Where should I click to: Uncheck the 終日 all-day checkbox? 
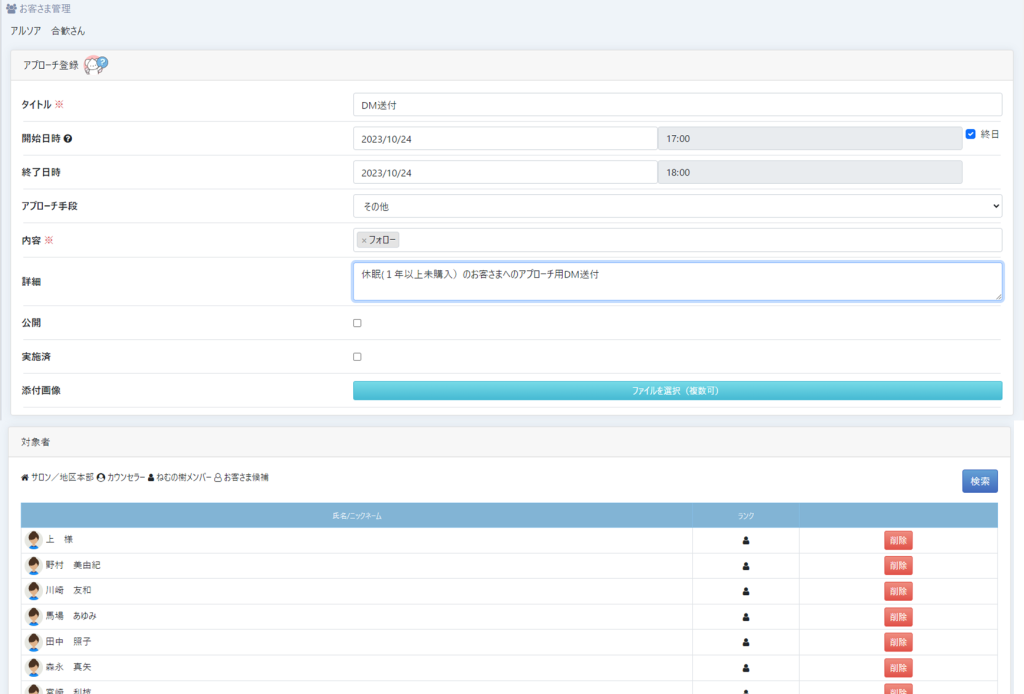pos(970,134)
